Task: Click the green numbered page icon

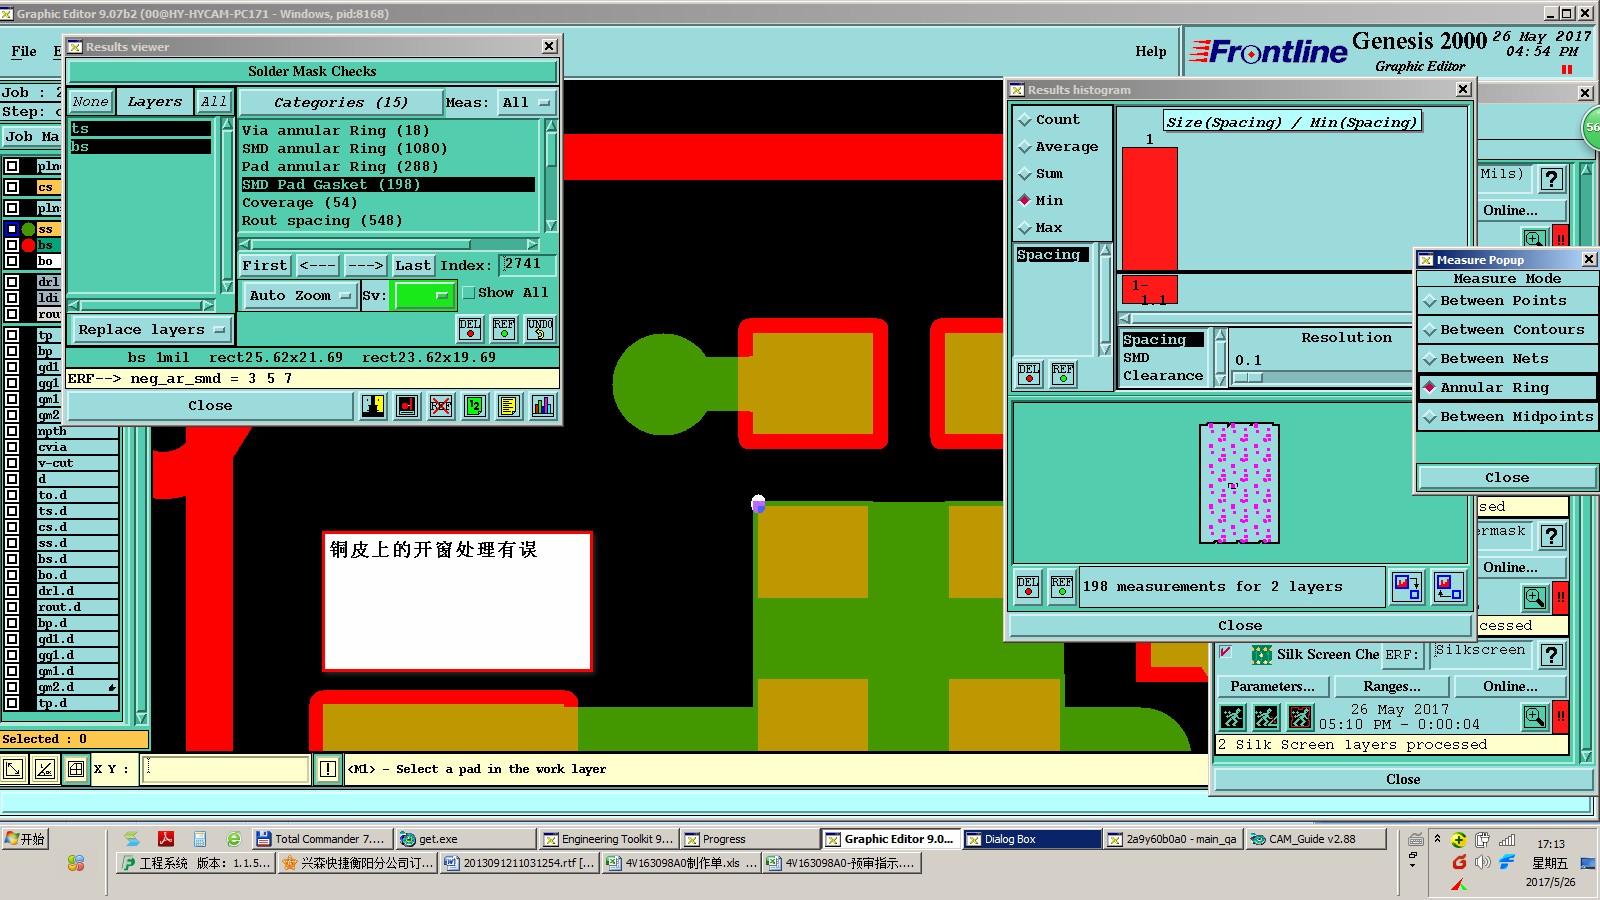Action: click(x=475, y=406)
